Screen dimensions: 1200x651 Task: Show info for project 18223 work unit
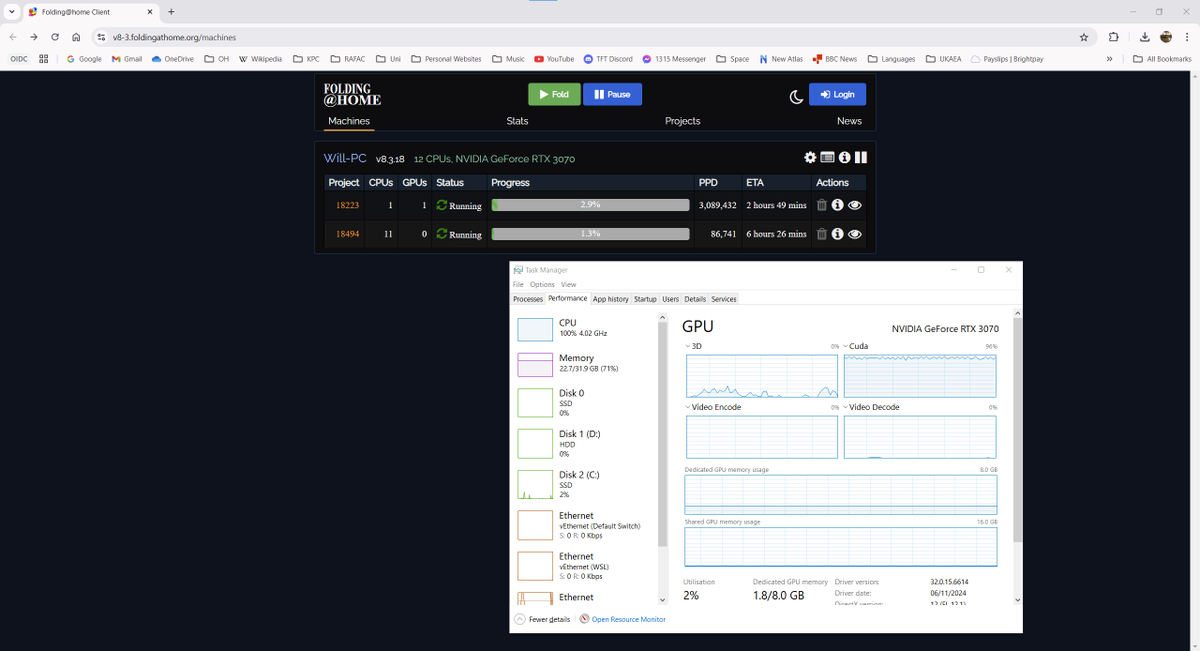click(x=838, y=205)
